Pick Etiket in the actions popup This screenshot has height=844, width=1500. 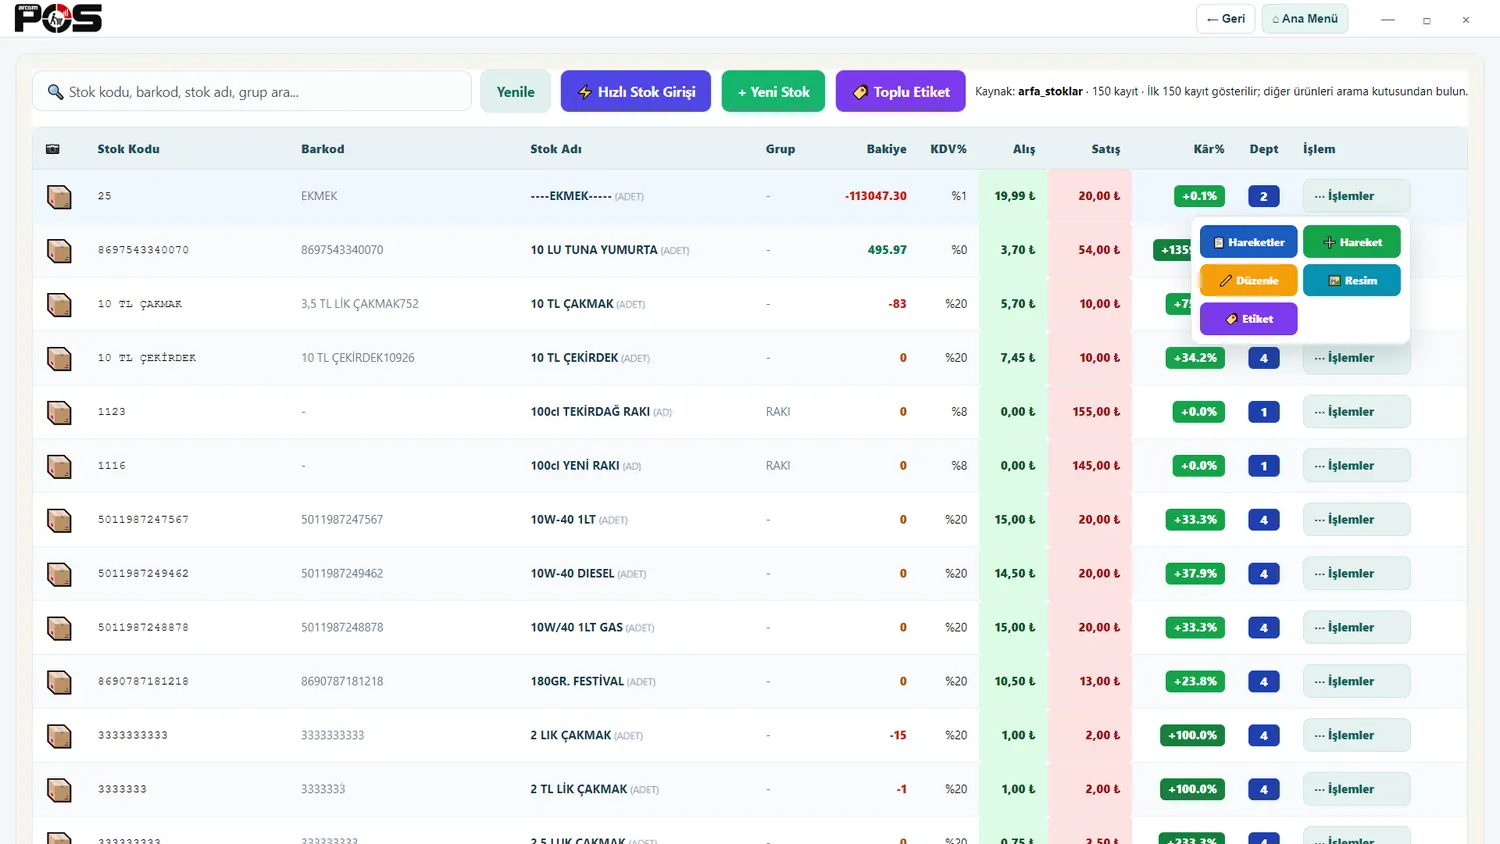pyautogui.click(x=1249, y=319)
